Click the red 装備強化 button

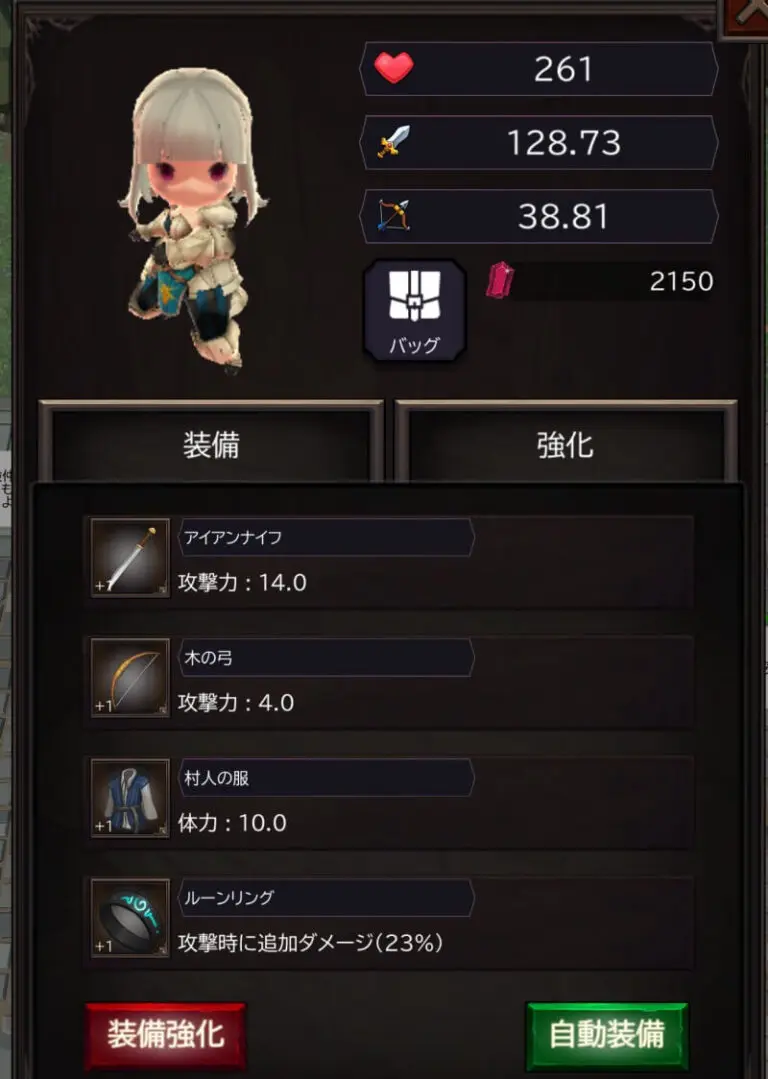[165, 1034]
